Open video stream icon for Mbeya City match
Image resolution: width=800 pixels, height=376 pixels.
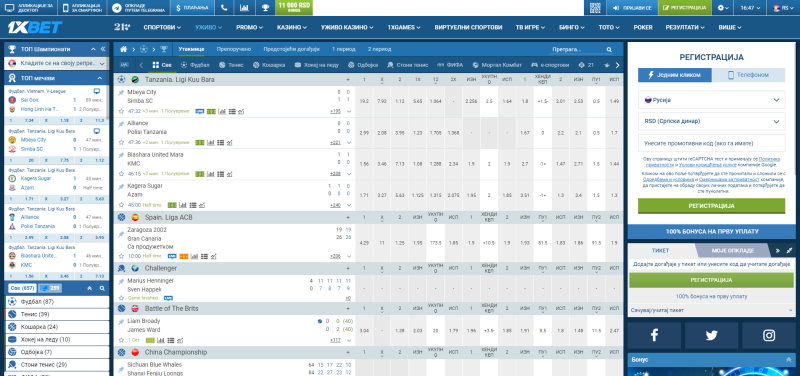[200, 111]
